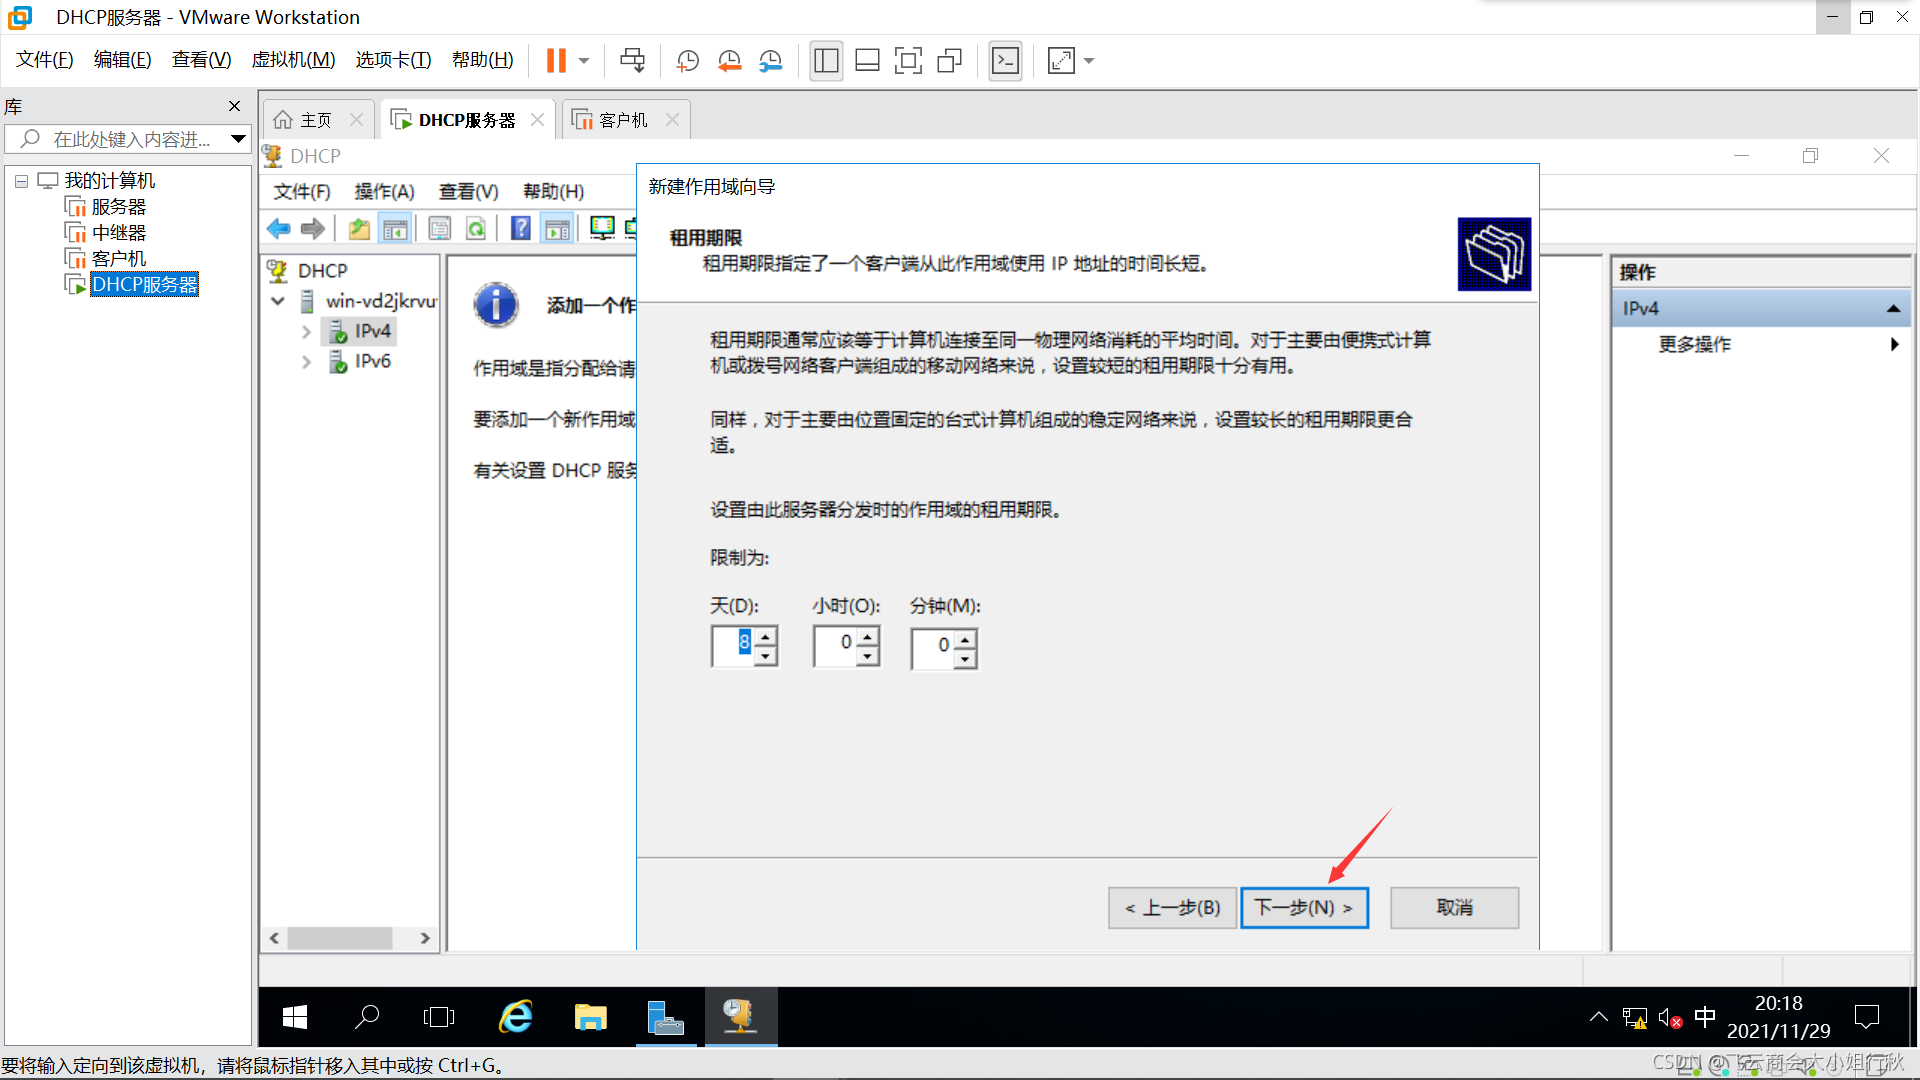1920x1080 pixels.
Task: Open library search dropdown arrow
Action: click(x=238, y=139)
